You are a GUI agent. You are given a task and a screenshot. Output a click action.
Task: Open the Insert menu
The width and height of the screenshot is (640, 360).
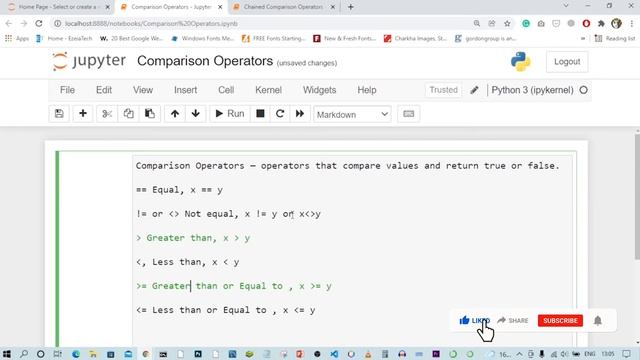pos(185,90)
